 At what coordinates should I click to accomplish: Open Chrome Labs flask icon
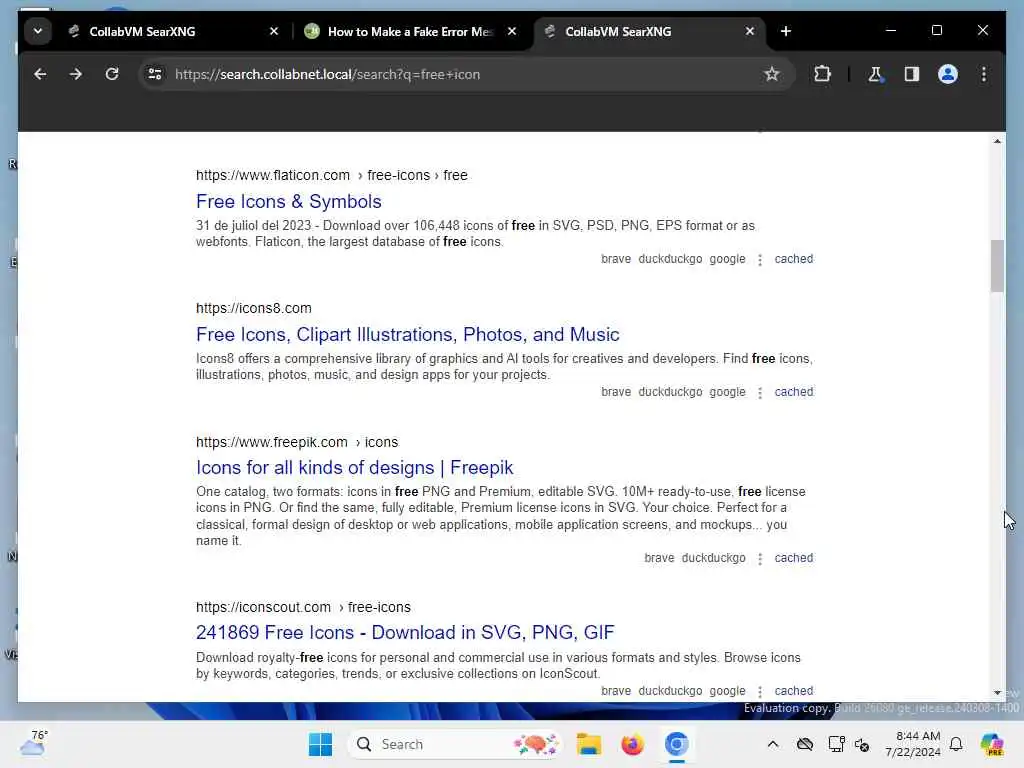pyautogui.click(x=875, y=74)
